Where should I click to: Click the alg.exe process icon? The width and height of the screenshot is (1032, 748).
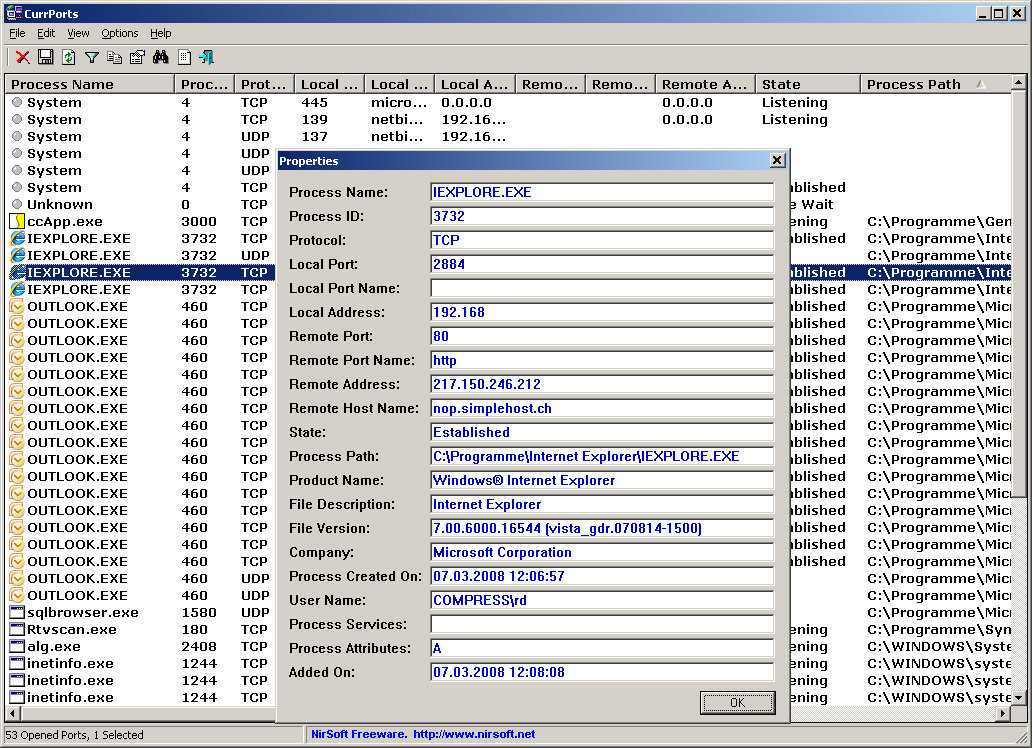click(x=17, y=647)
